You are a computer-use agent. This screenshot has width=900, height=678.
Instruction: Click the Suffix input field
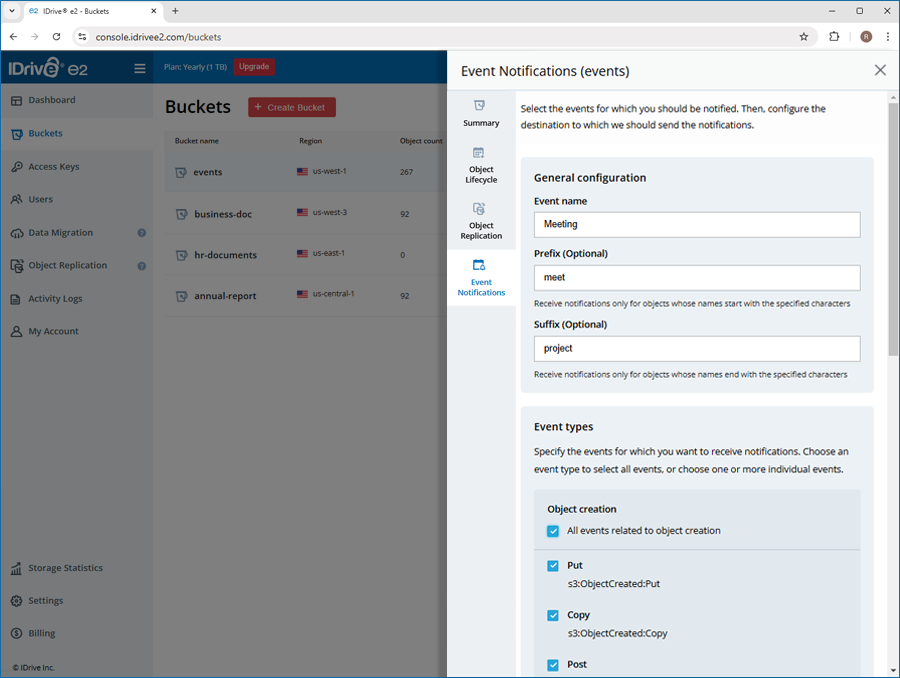pos(697,349)
